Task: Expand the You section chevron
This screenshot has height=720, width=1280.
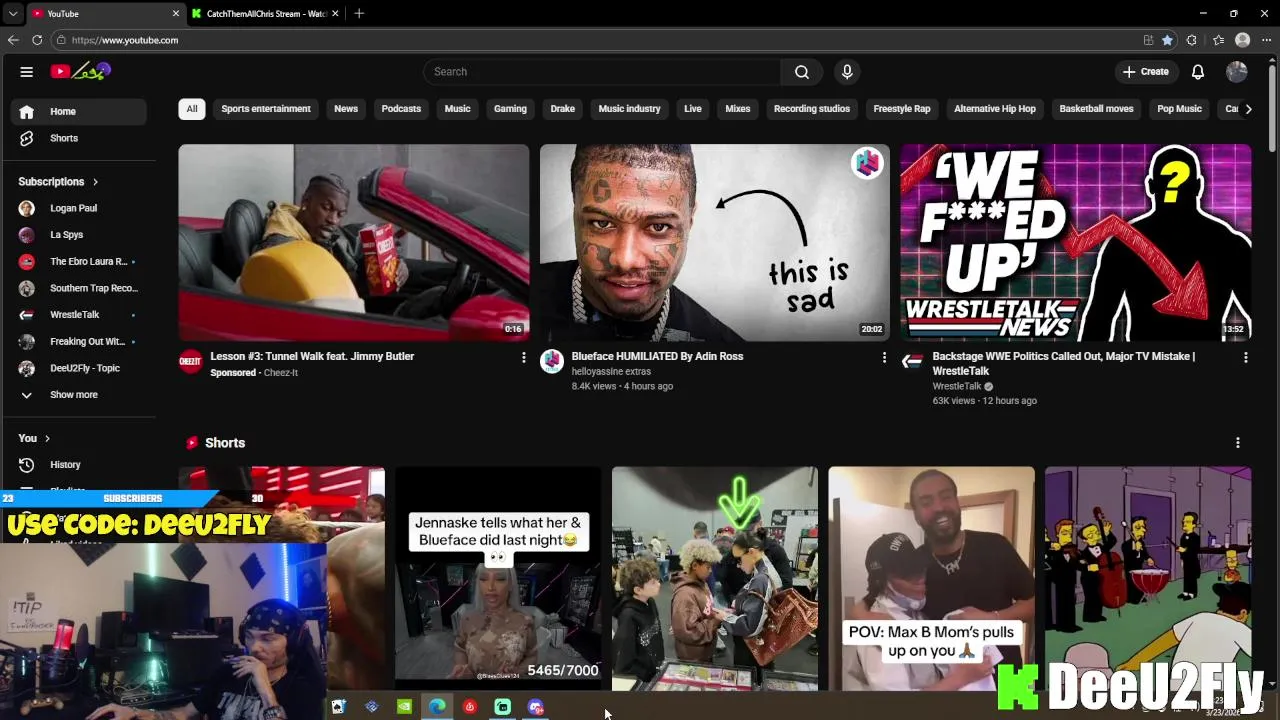Action: tap(47, 439)
